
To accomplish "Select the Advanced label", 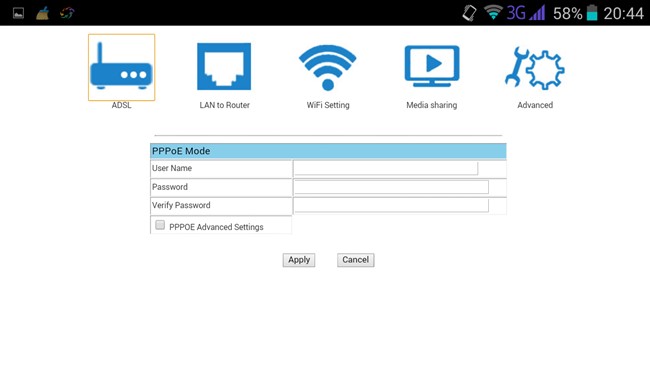I will [535, 105].
